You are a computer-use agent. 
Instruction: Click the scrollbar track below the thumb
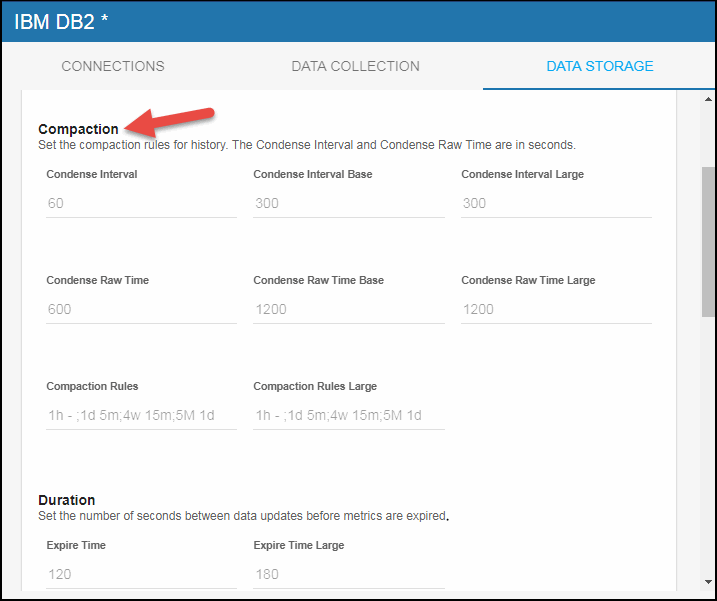(x=708, y=450)
